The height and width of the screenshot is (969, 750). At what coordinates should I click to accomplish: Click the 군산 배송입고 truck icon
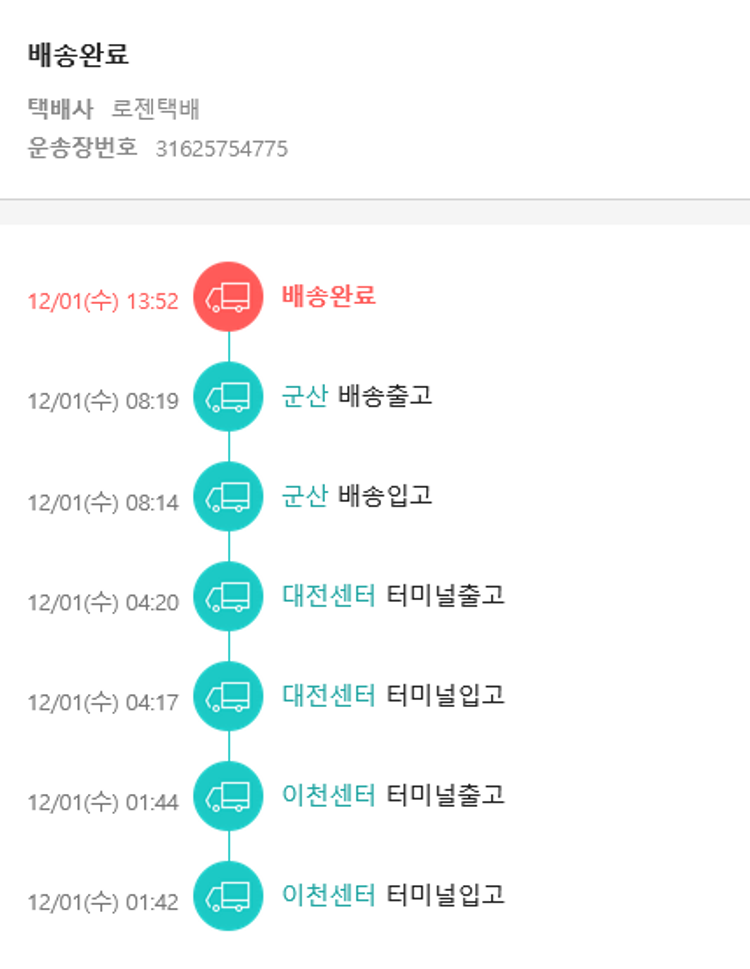228,497
